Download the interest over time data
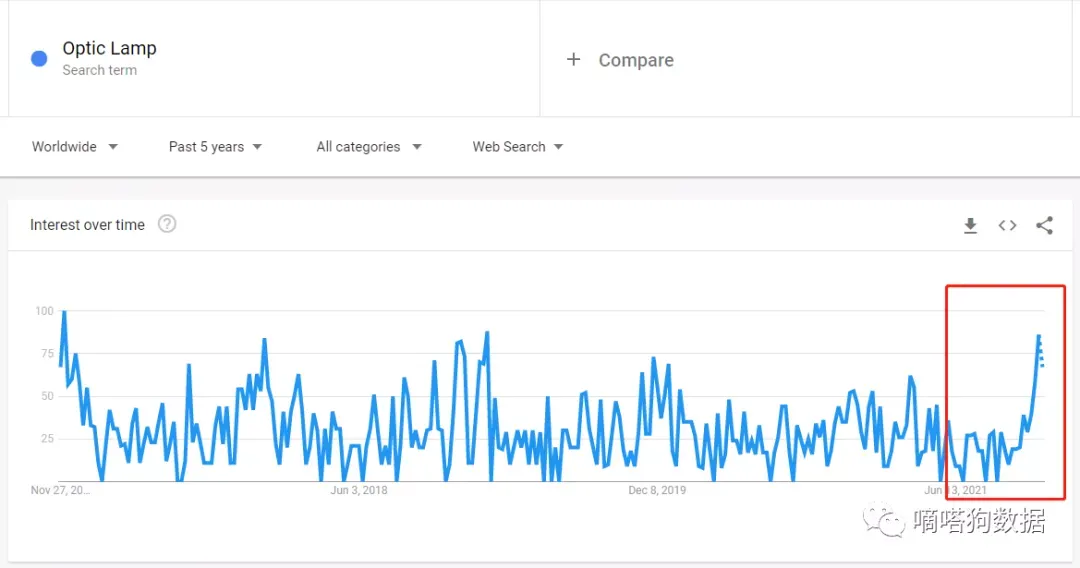Image resolution: width=1080 pixels, height=568 pixels. [x=970, y=225]
